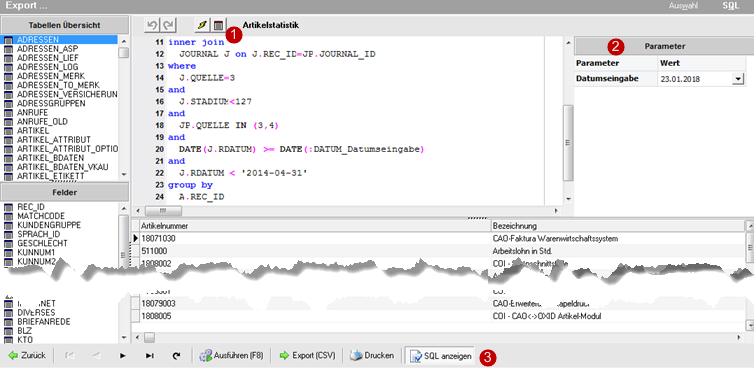Print results with Drucken button
The width and height of the screenshot is (754, 368).
371,355
